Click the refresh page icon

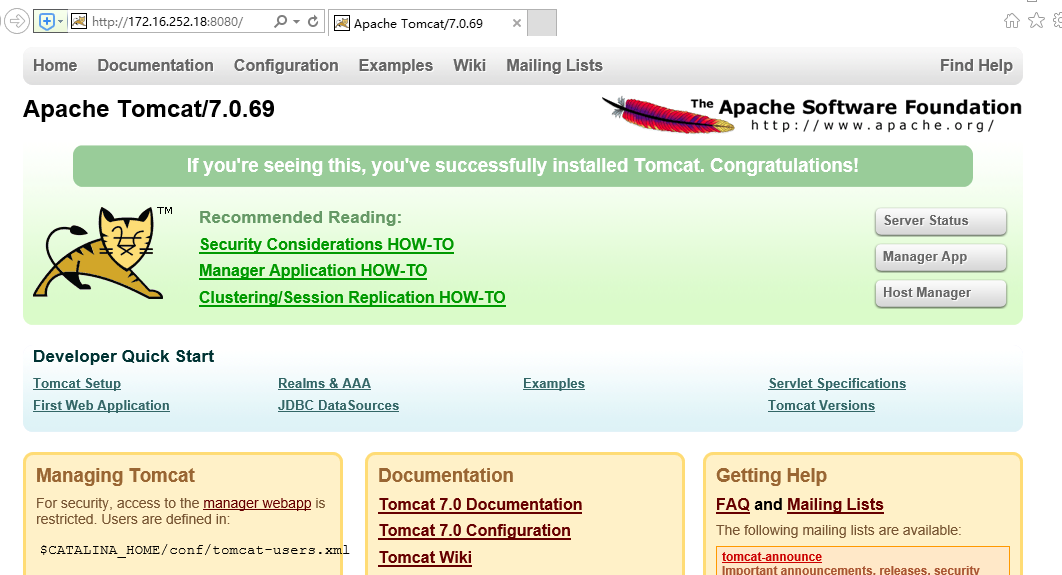pyautogui.click(x=313, y=22)
